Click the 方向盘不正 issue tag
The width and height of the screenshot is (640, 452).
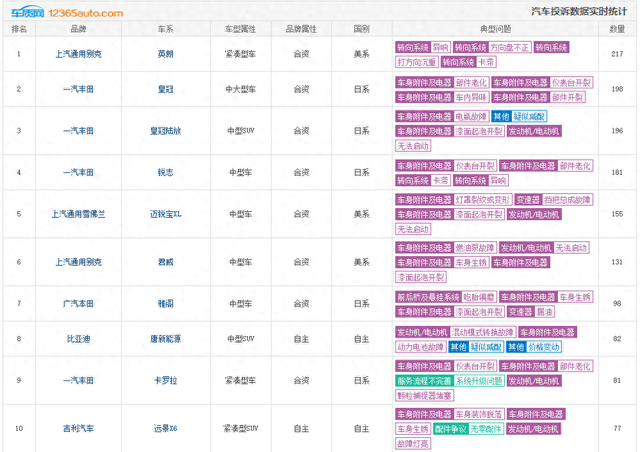[510, 47]
